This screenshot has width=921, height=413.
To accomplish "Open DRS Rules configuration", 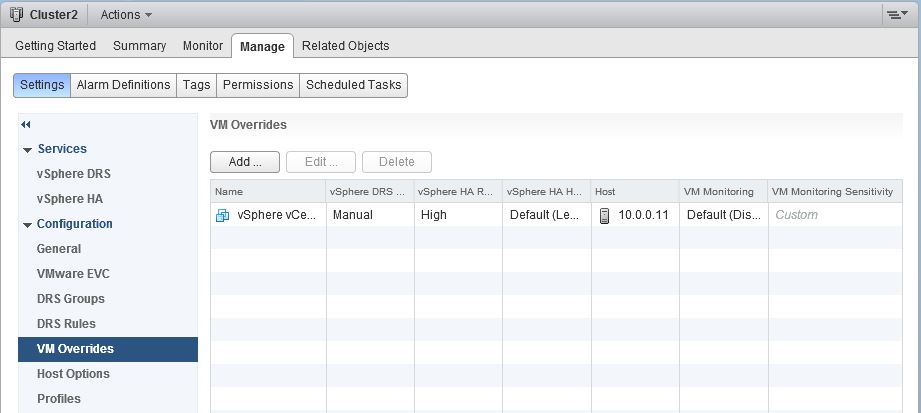I will tap(66, 324).
